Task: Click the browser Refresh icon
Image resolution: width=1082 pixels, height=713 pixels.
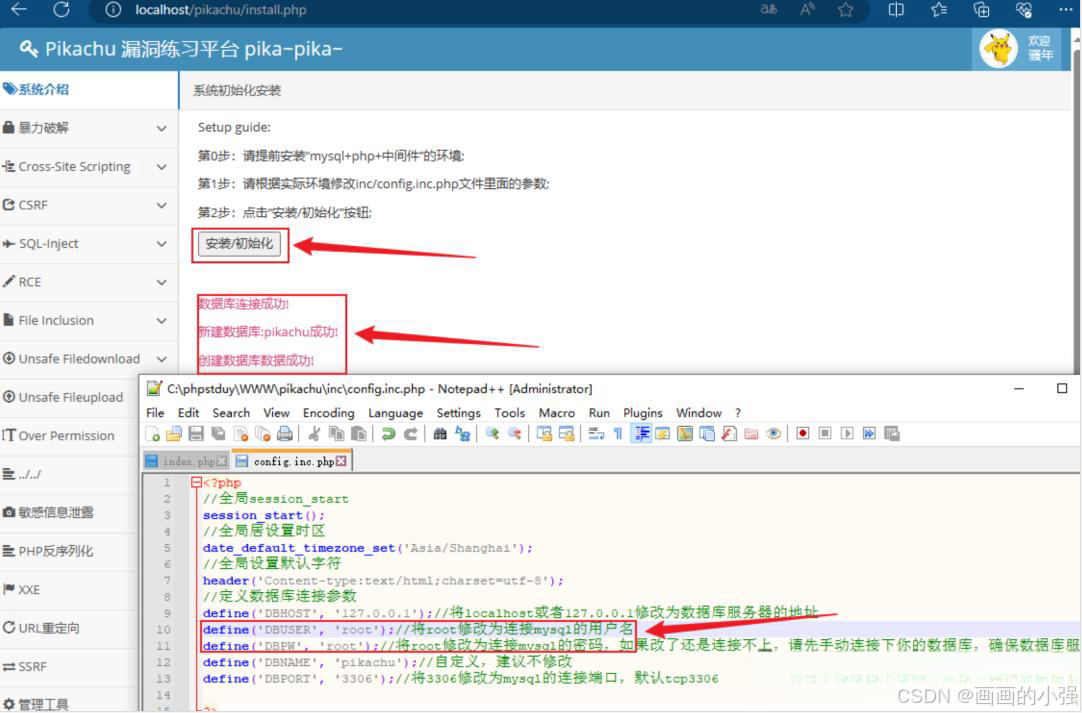Action: 61,10
